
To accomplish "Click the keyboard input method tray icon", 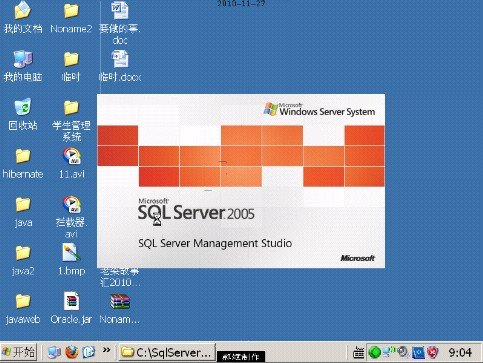I will pos(359,352).
